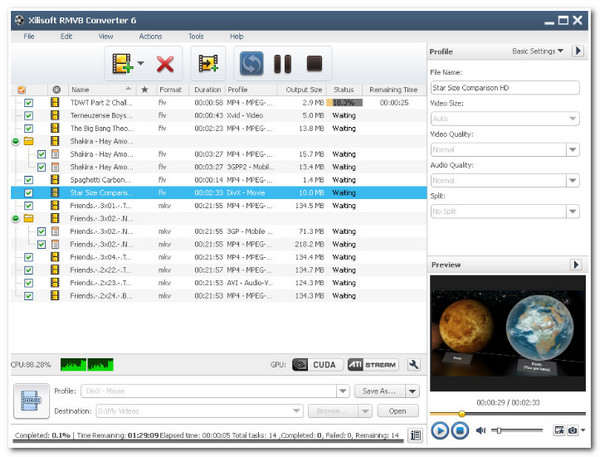Open the Add File dropdown arrow
600x457 pixels.
[x=141, y=63]
